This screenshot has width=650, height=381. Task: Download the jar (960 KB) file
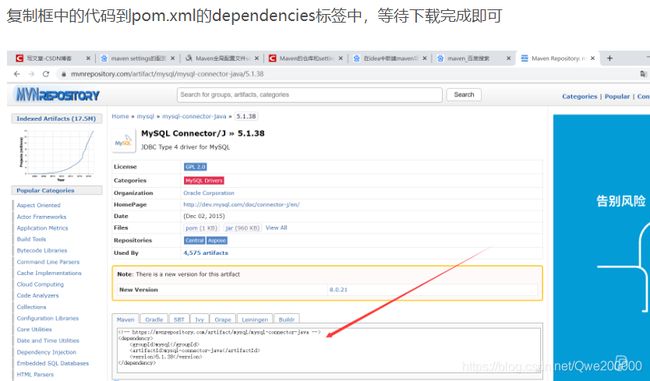242,228
